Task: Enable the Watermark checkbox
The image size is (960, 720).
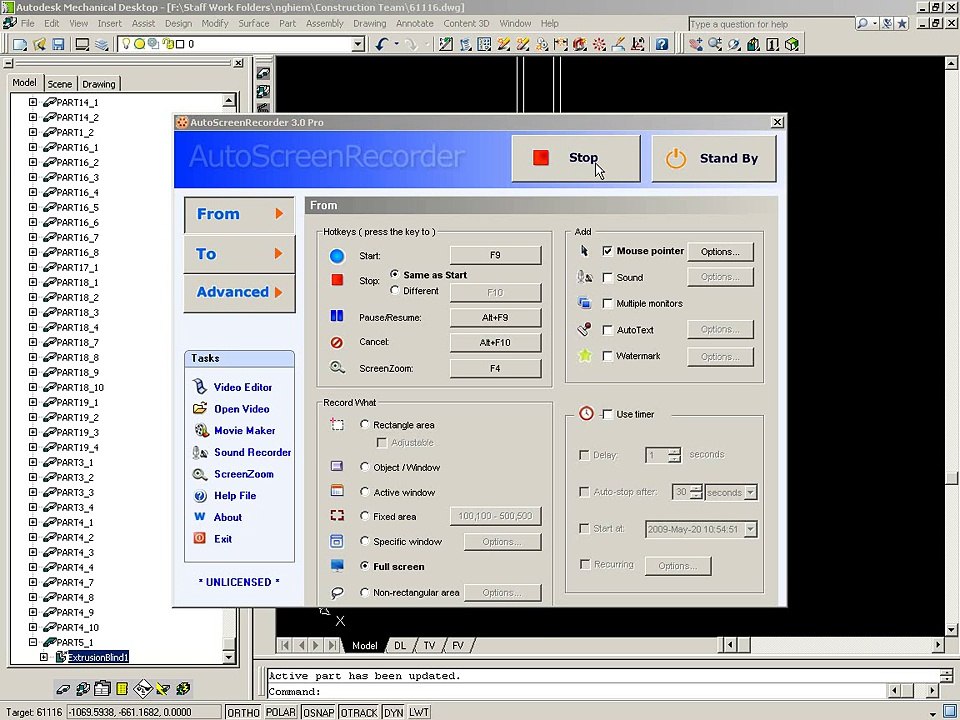Action: click(x=607, y=356)
